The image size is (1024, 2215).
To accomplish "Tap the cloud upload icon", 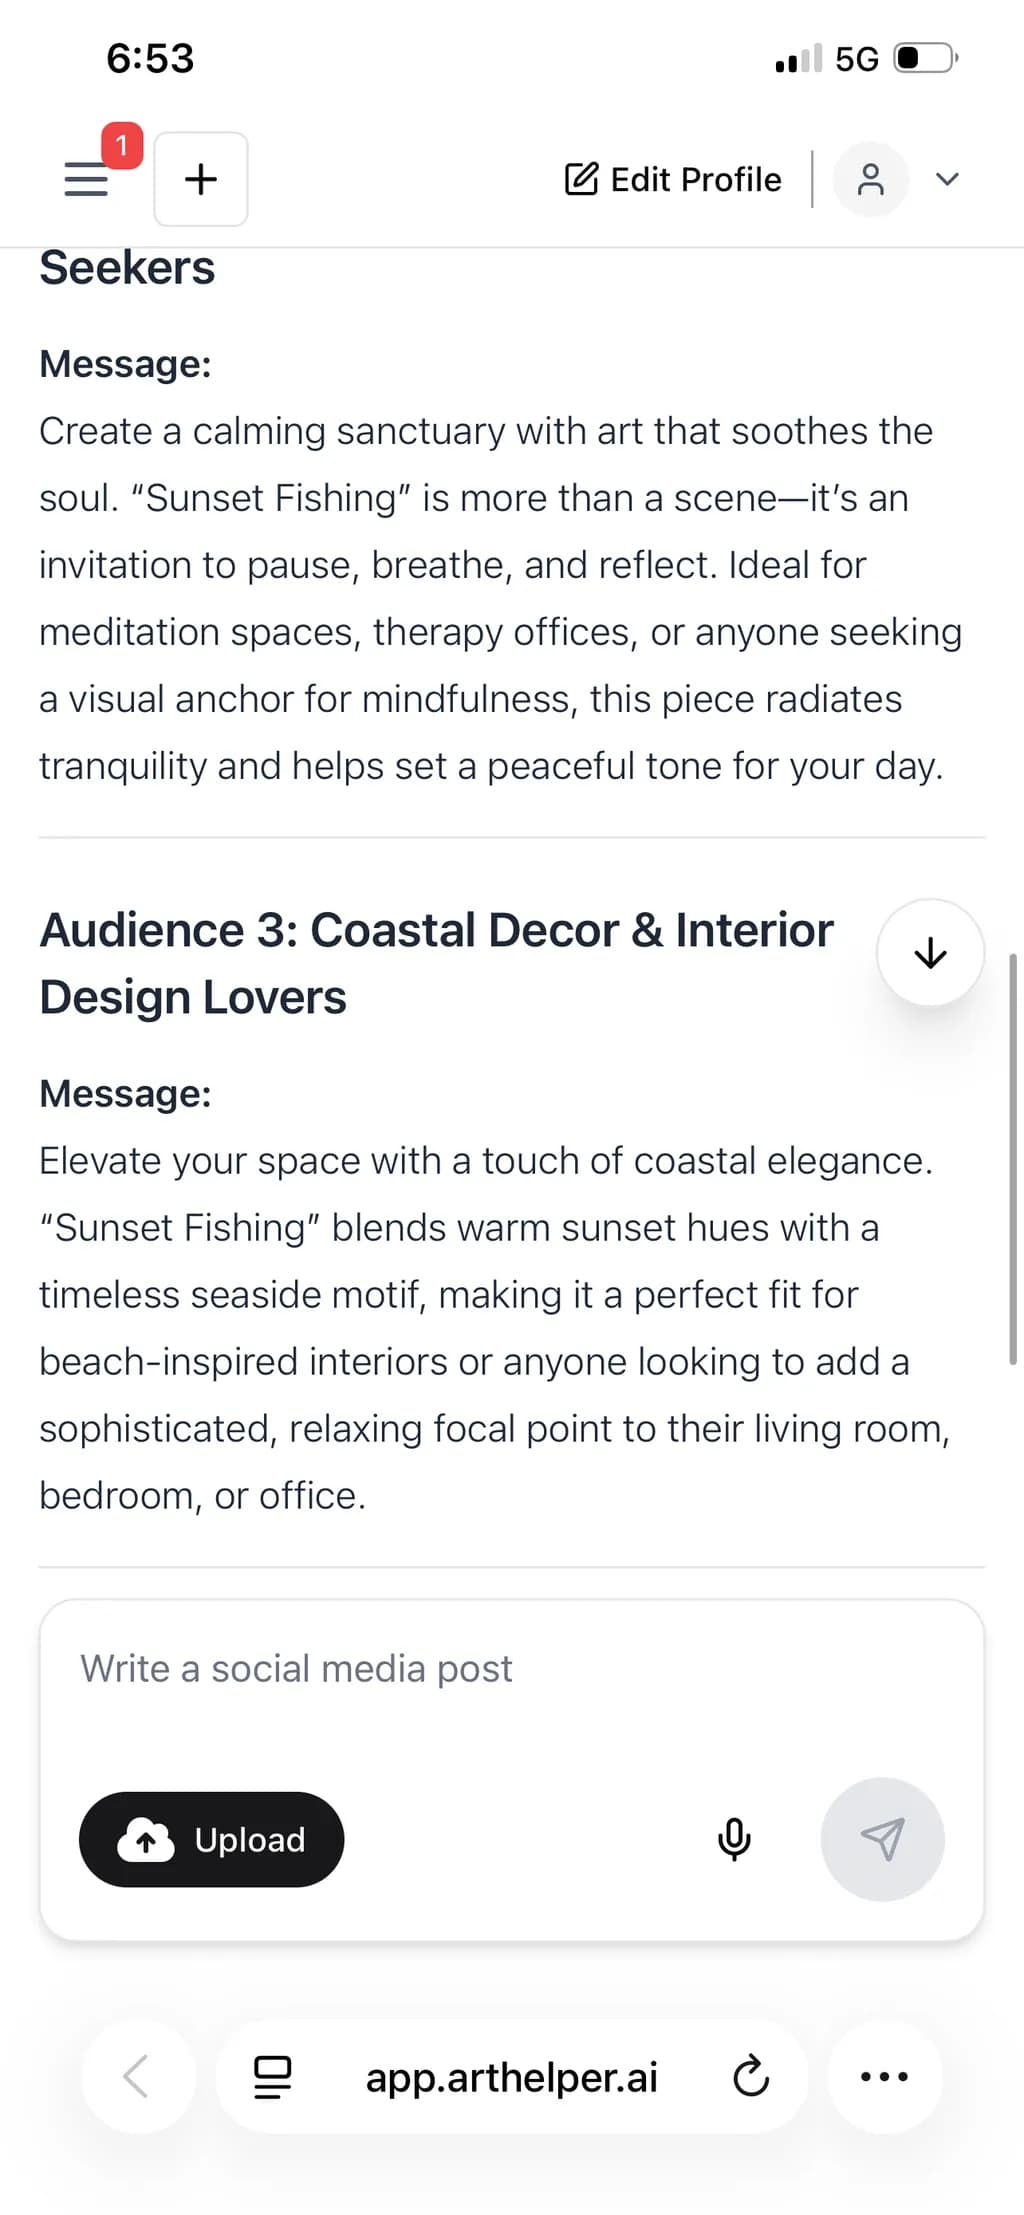I will (146, 1839).
